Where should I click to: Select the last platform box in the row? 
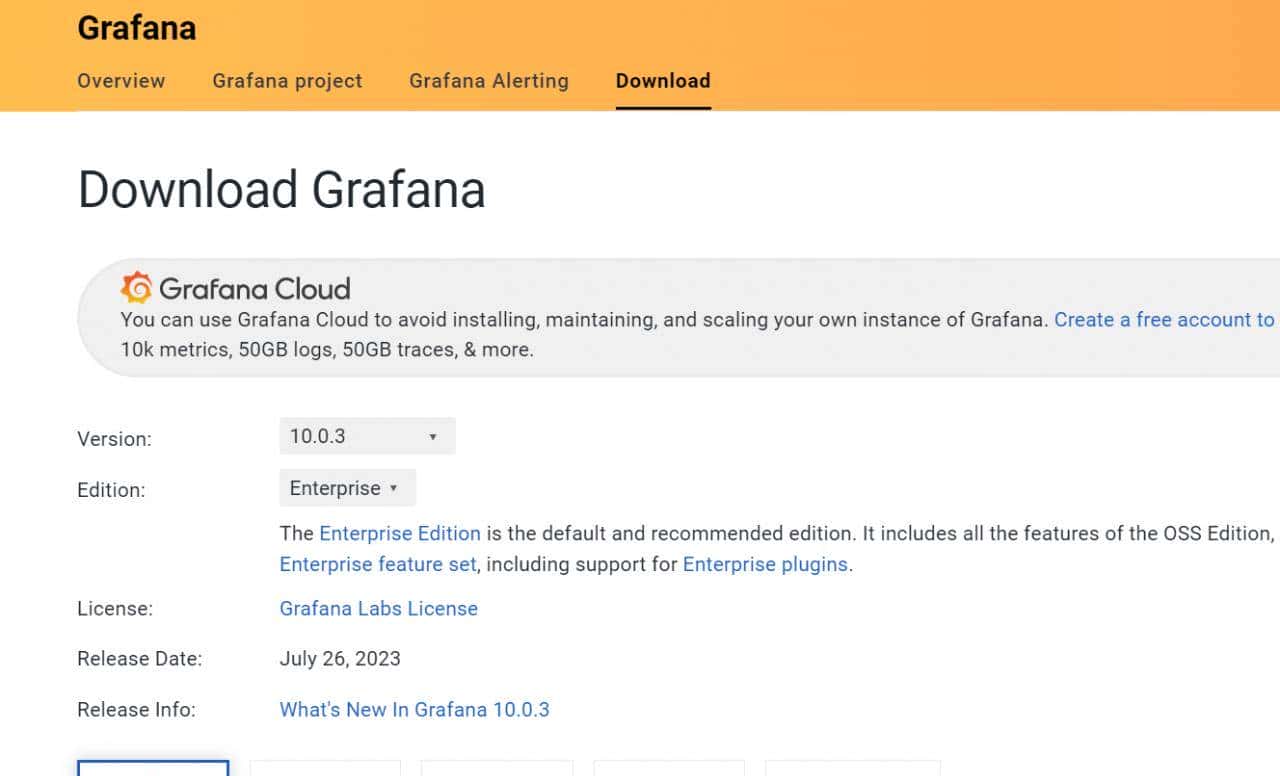(852, 768)
